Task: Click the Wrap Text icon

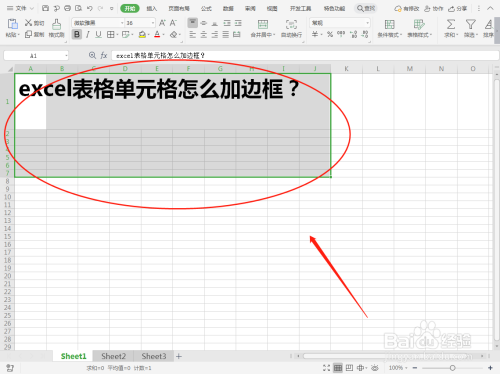Action: tap(291, 24)
